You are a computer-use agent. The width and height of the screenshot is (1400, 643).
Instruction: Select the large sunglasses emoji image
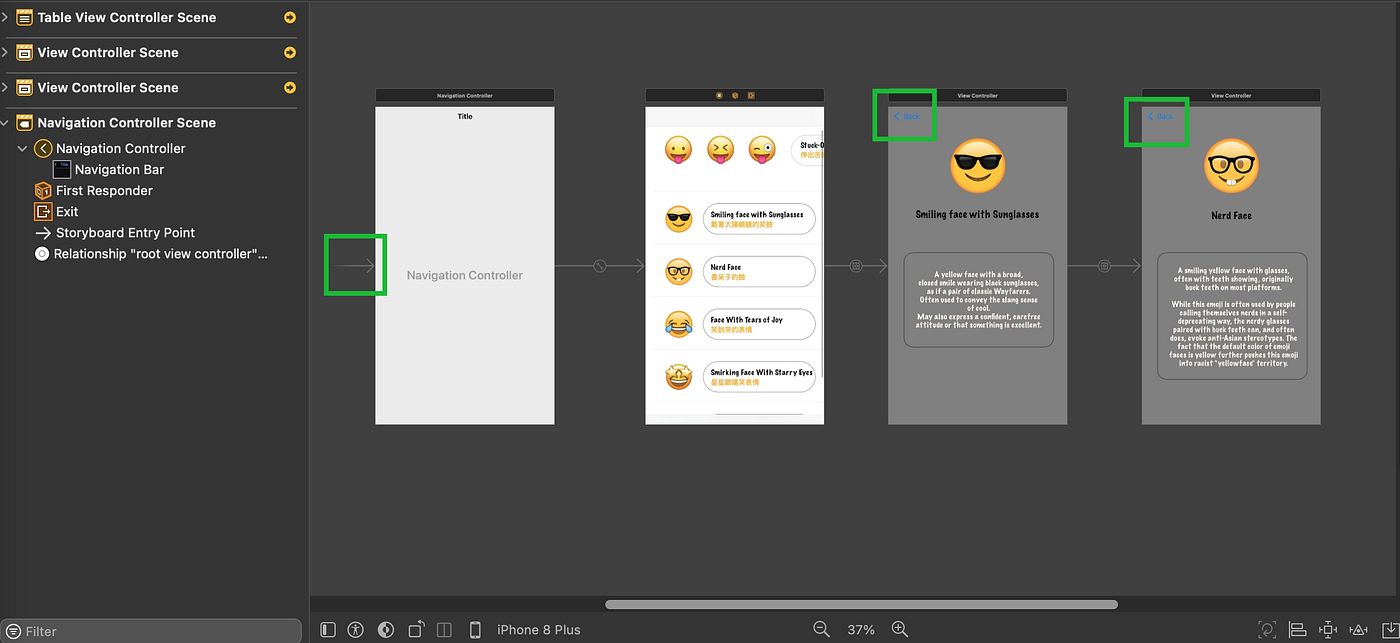pyautogui.click(x=977, y=167)
